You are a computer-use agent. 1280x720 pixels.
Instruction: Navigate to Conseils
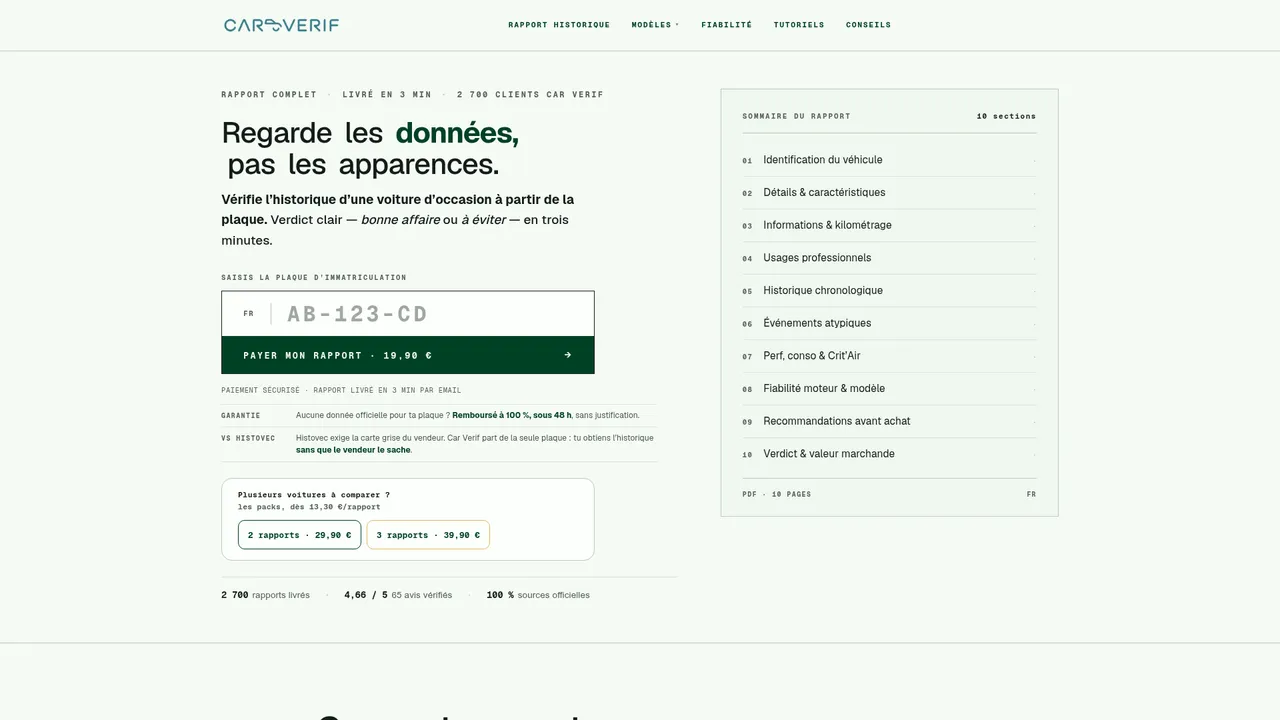point(868,25)
